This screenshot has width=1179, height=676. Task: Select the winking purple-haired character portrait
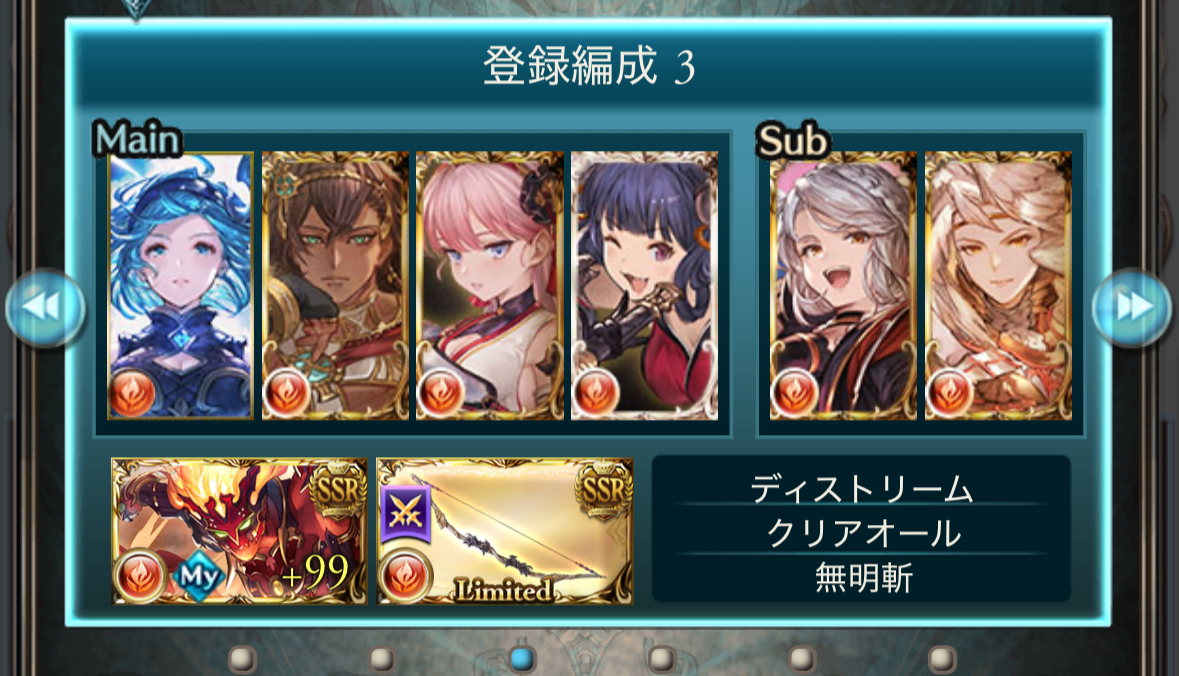point(644,286)
